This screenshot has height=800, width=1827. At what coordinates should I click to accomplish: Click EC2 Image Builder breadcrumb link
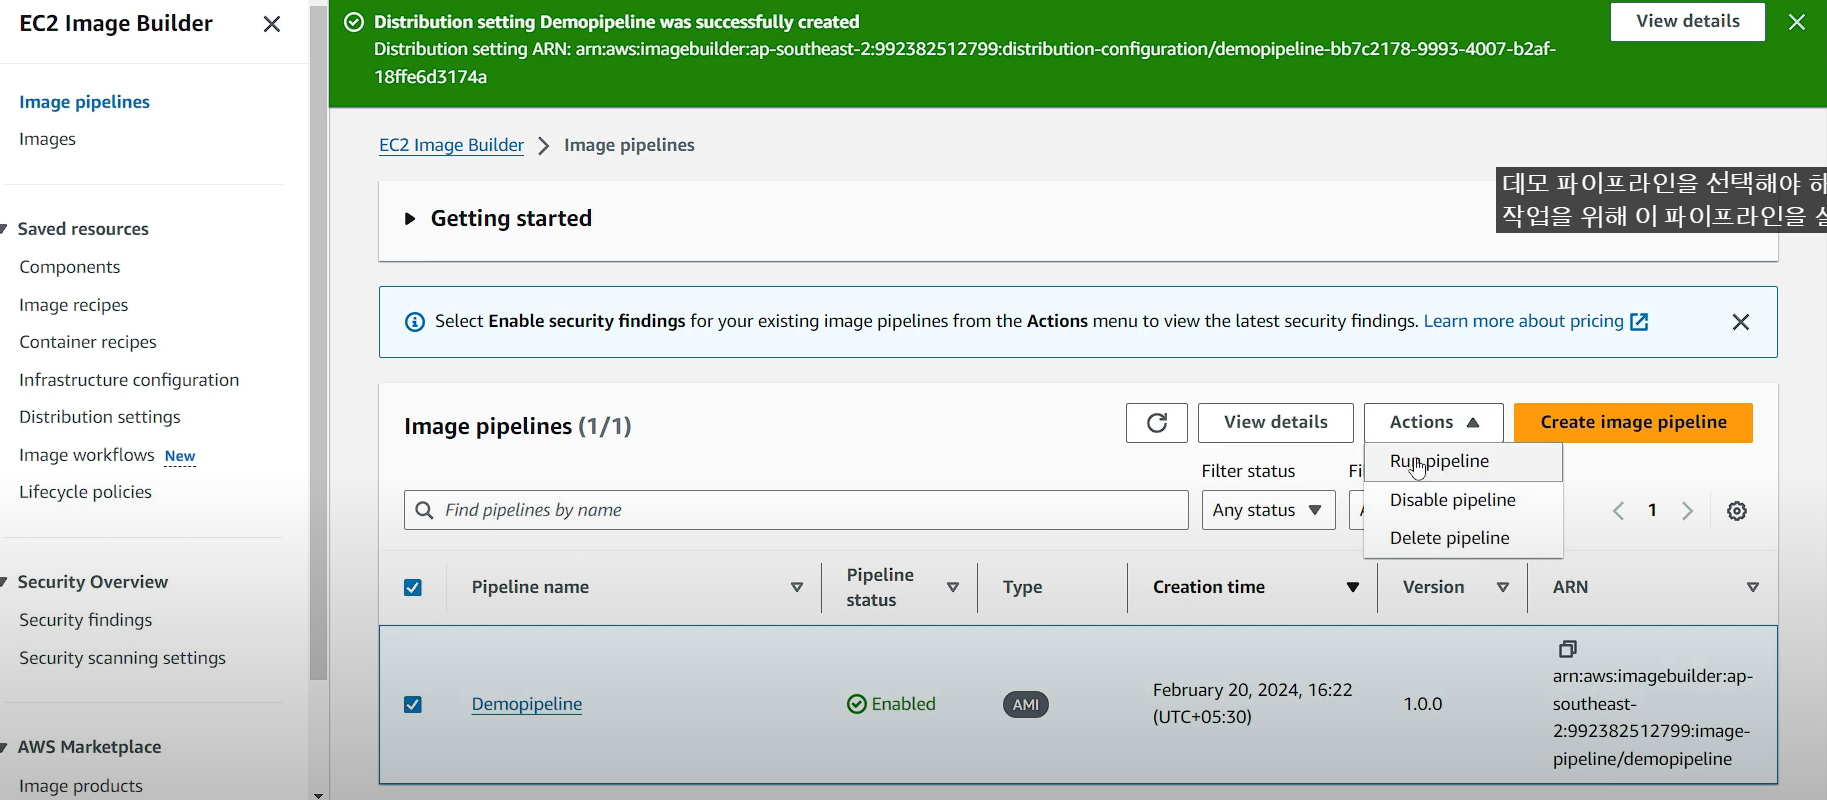pos(451,145)
